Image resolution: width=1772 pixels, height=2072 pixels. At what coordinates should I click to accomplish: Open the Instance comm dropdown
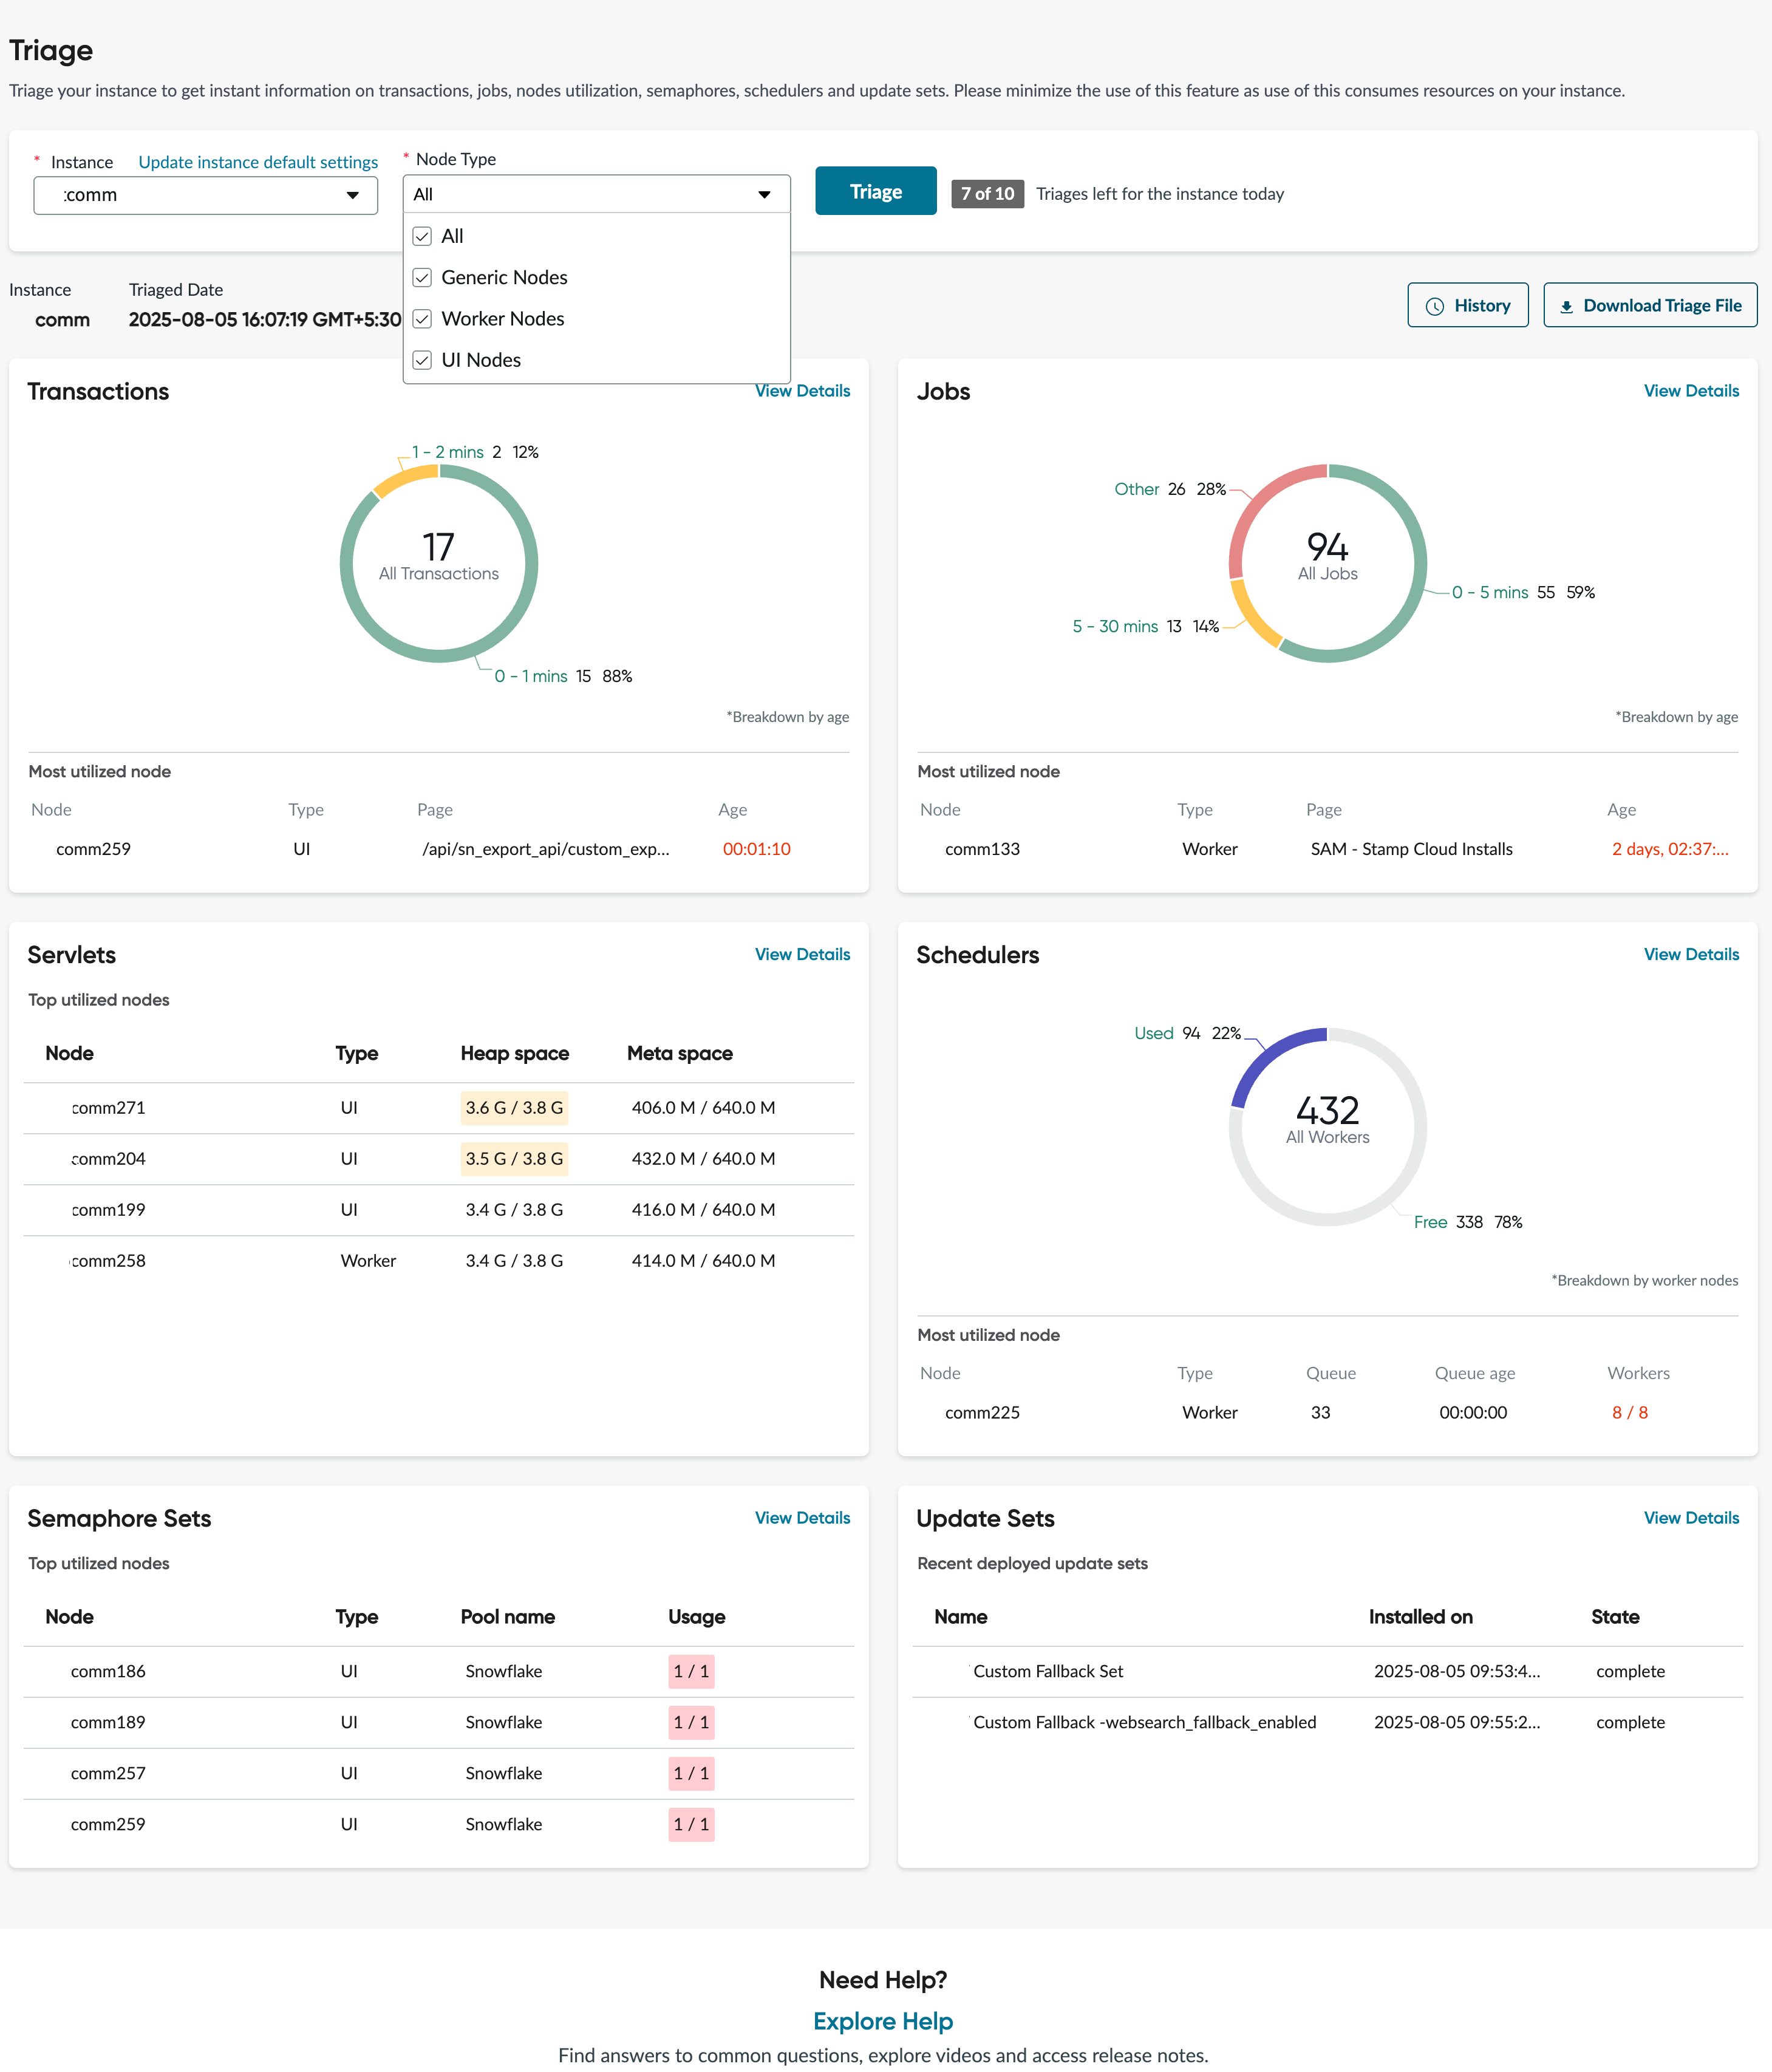[206, 195]
